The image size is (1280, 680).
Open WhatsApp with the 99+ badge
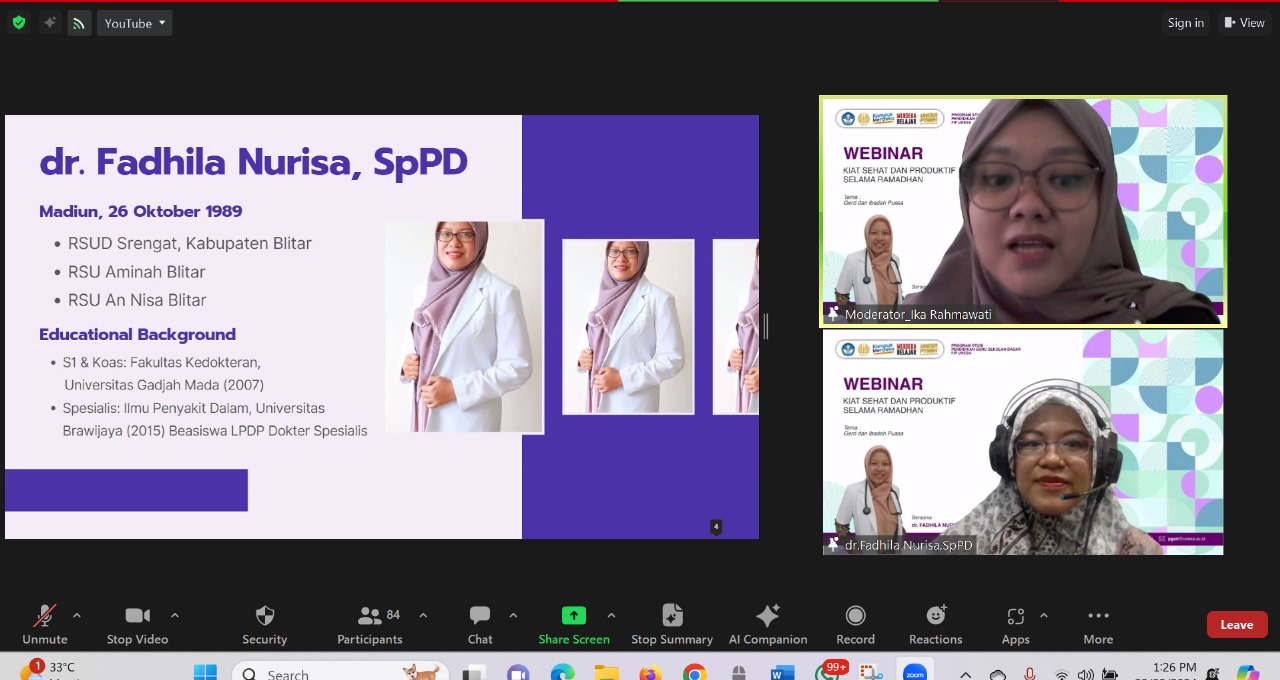pyautogui.click(x=828, y=671)
